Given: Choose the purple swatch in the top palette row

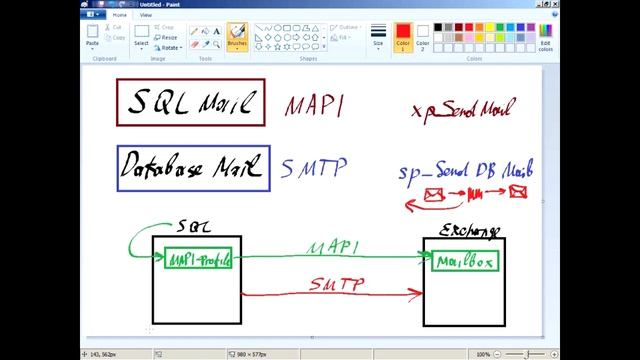Looking at the screenshot, I should pos(531,27).
